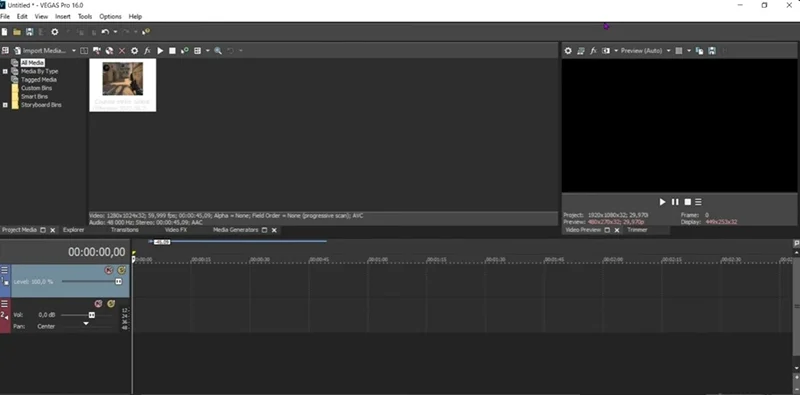The height and width of the screenshot is (395, 800).
Task: Switch to the Video FX tab
Action: pos(176,230)
